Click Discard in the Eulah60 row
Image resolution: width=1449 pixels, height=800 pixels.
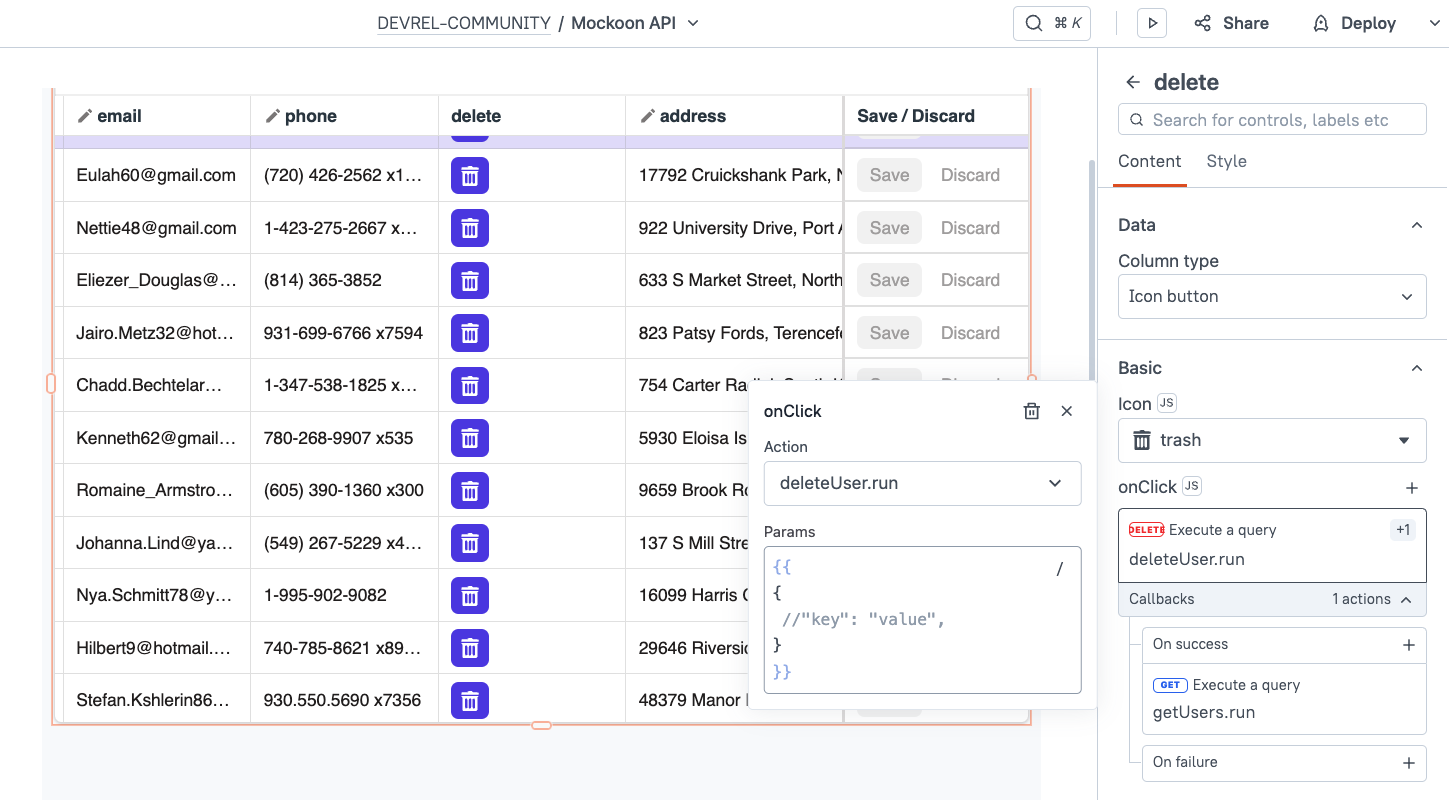point(970,175)
